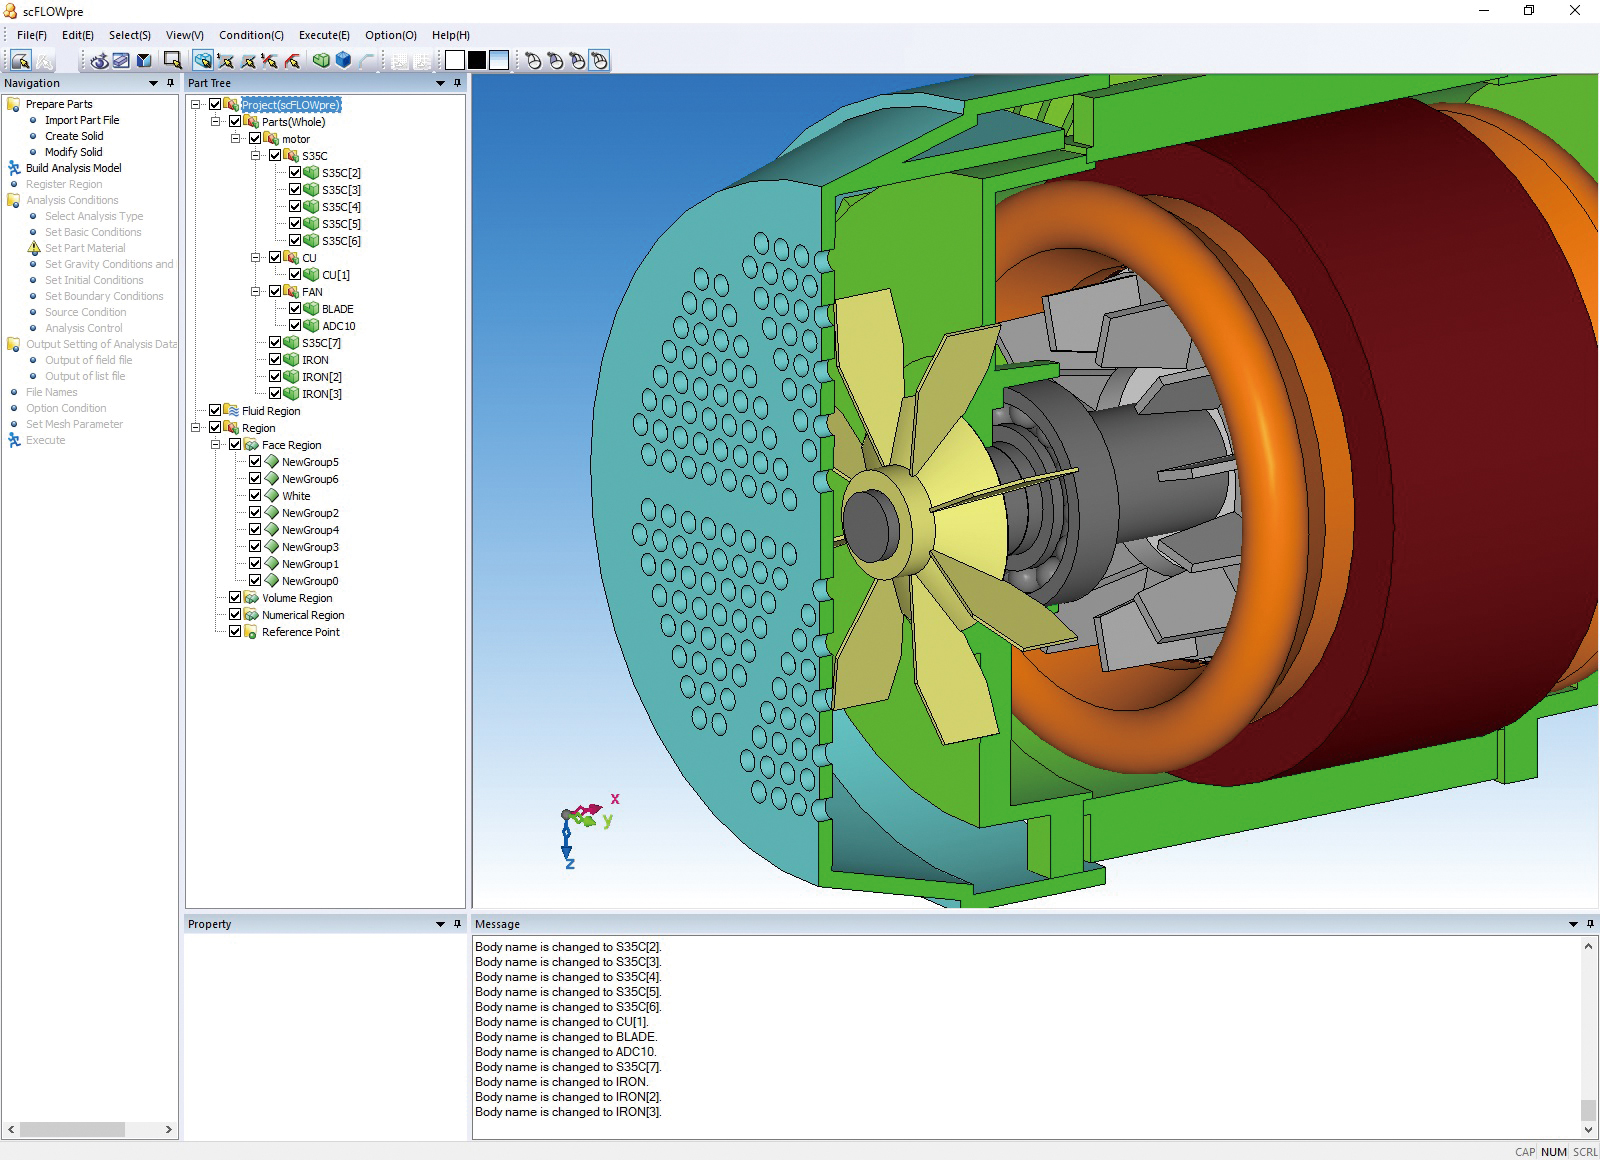The height and width of the screenshot is (1160, 1600).
Task: Toggle visibility of the Fluid Region
Action: click(214, 411)
